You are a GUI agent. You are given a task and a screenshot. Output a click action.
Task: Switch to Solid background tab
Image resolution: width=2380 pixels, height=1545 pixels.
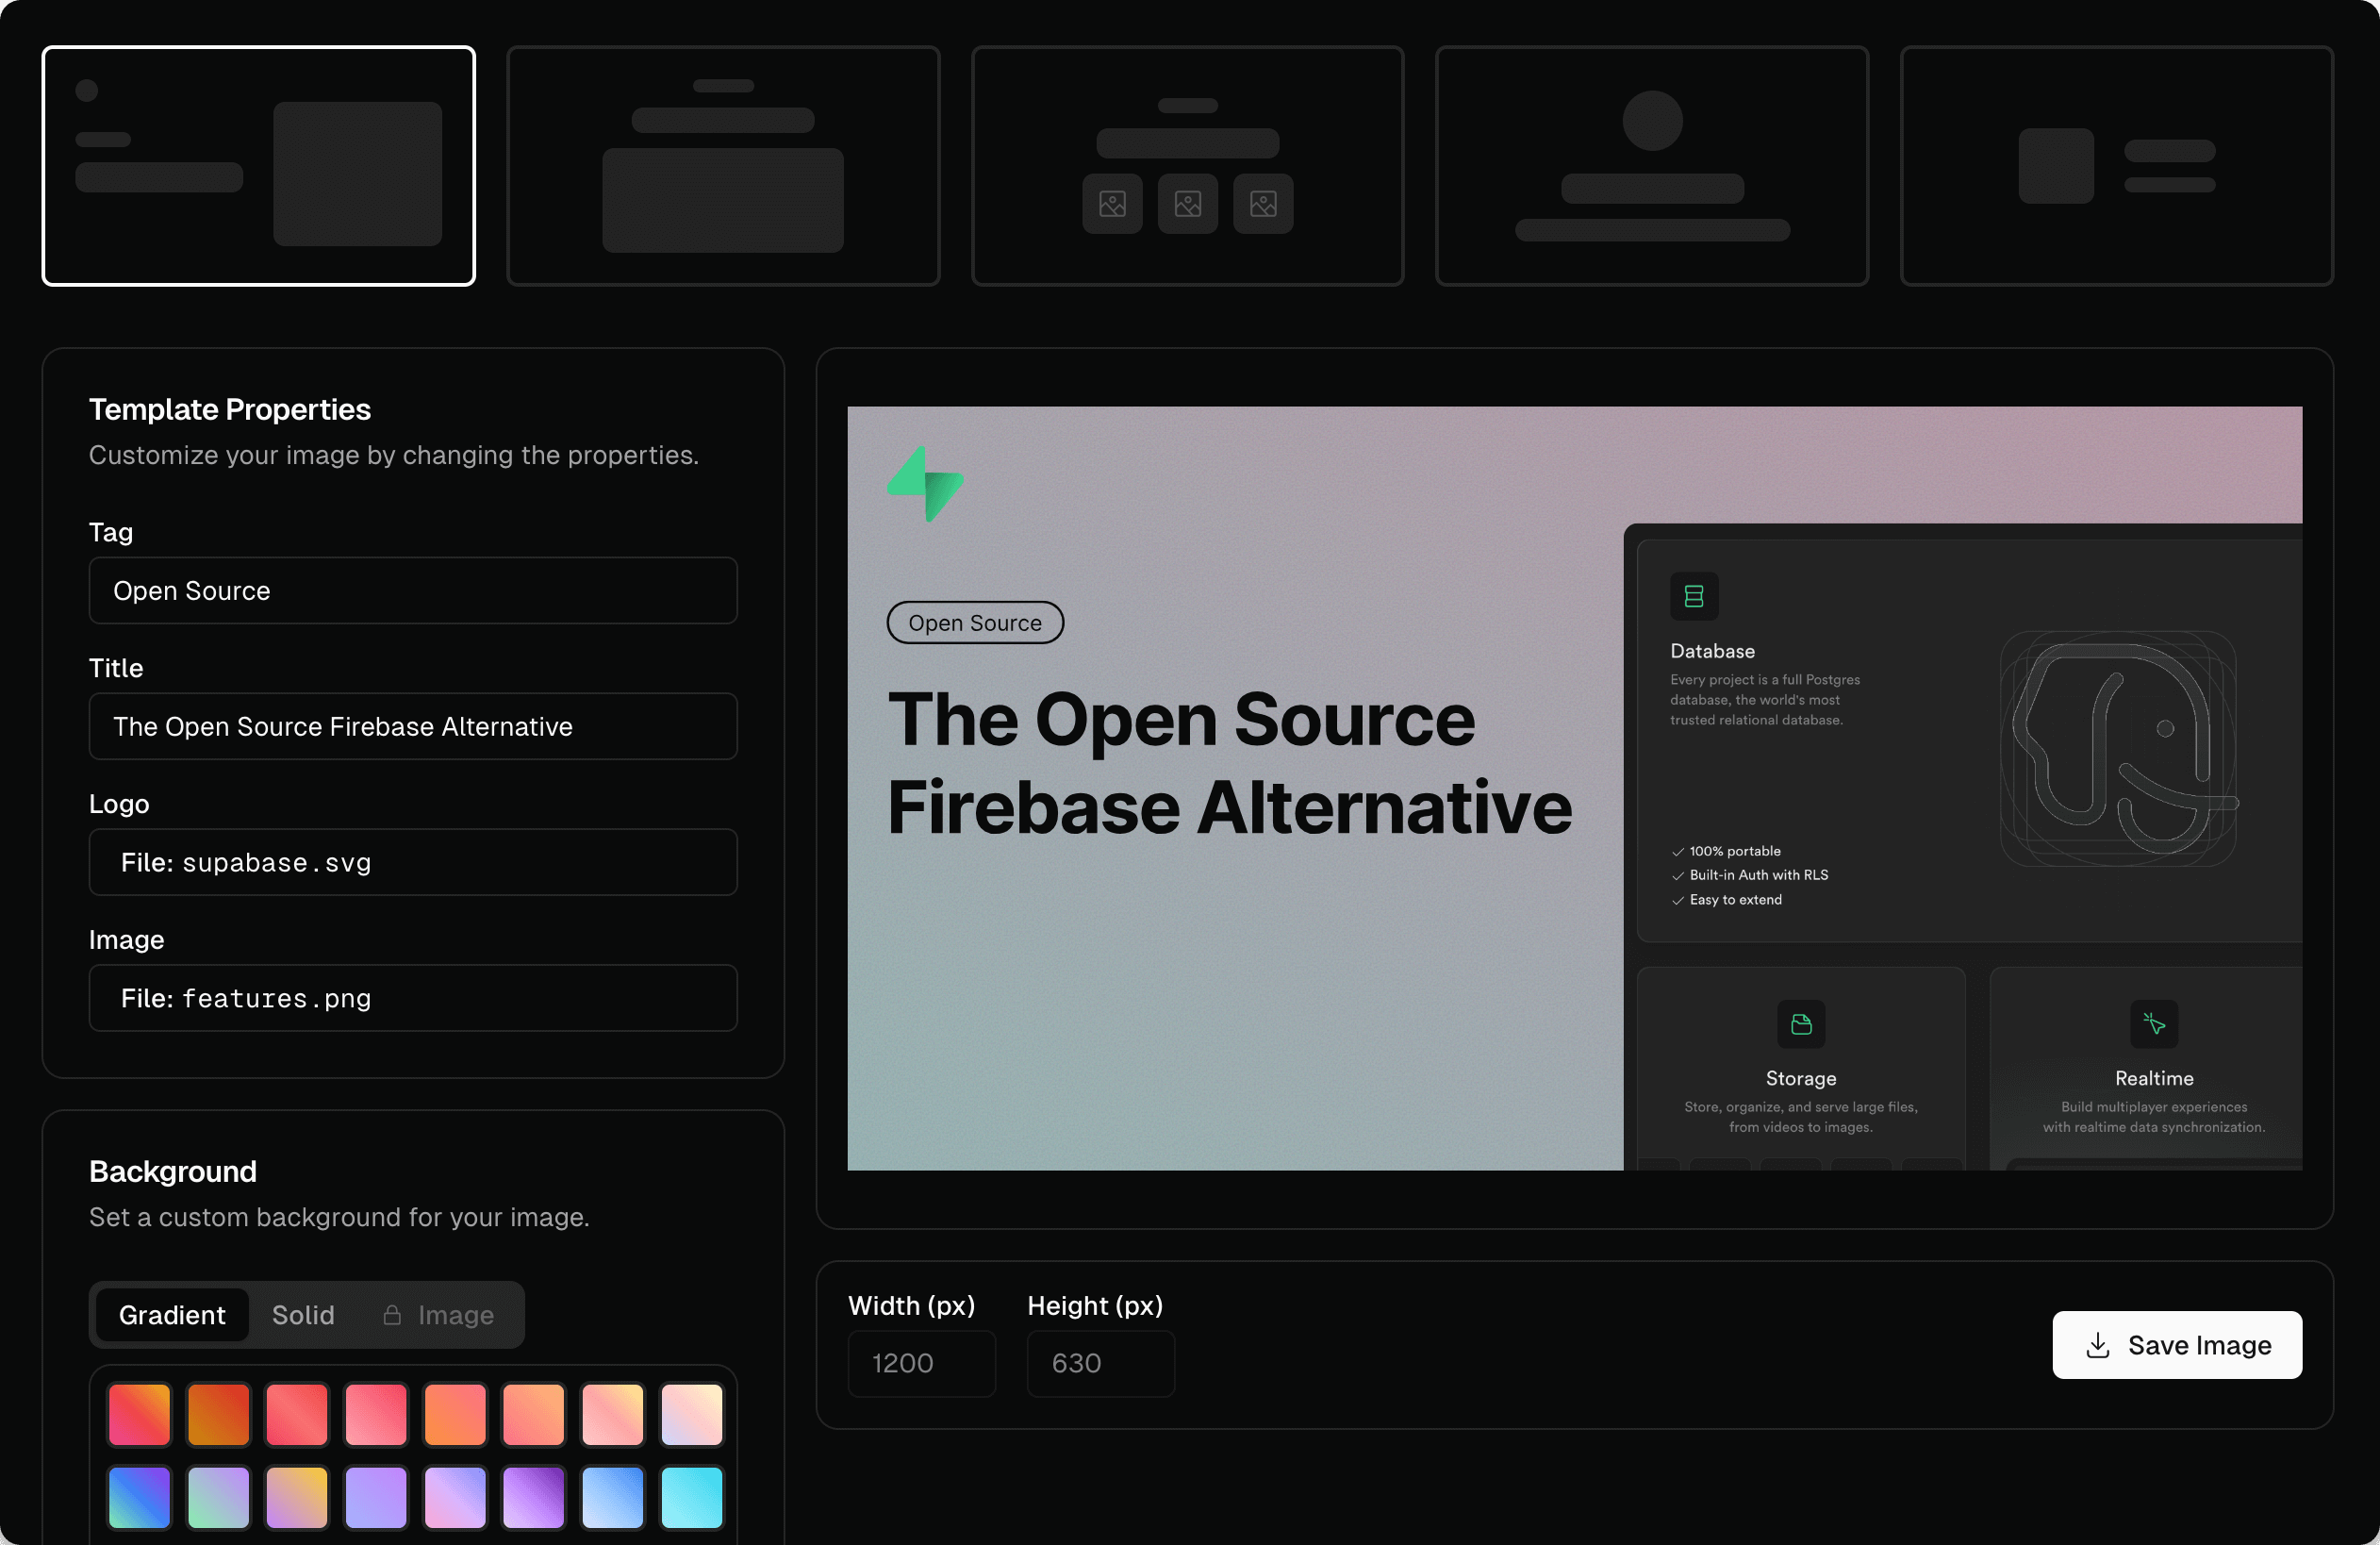coord(303,1315)
